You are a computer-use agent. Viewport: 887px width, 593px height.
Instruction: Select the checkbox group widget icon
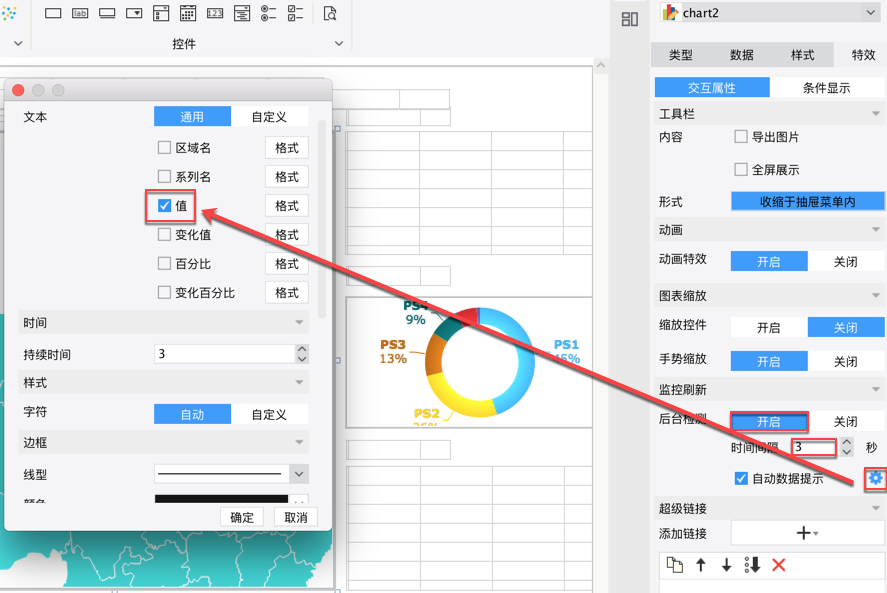coord(295,13)
